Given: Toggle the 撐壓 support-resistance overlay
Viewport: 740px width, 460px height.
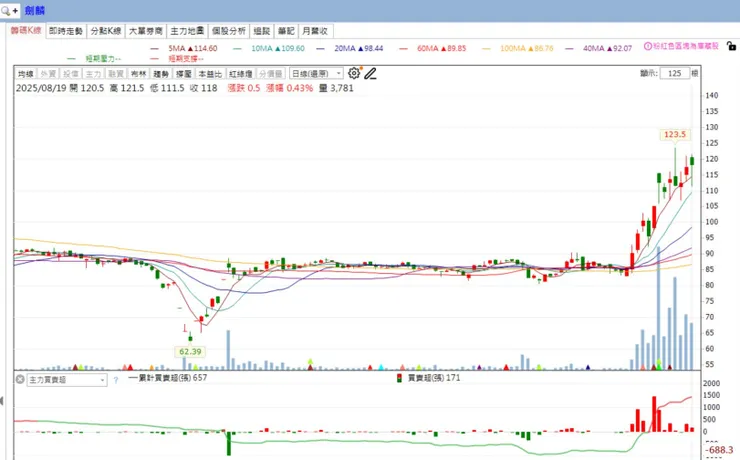Looking at the screenshot, I should (x=184, y=74).
